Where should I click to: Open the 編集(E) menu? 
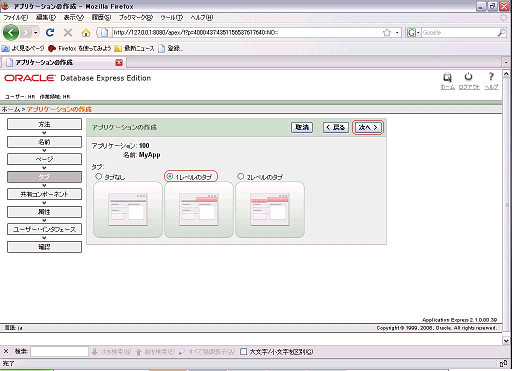(x=46, y=17)
